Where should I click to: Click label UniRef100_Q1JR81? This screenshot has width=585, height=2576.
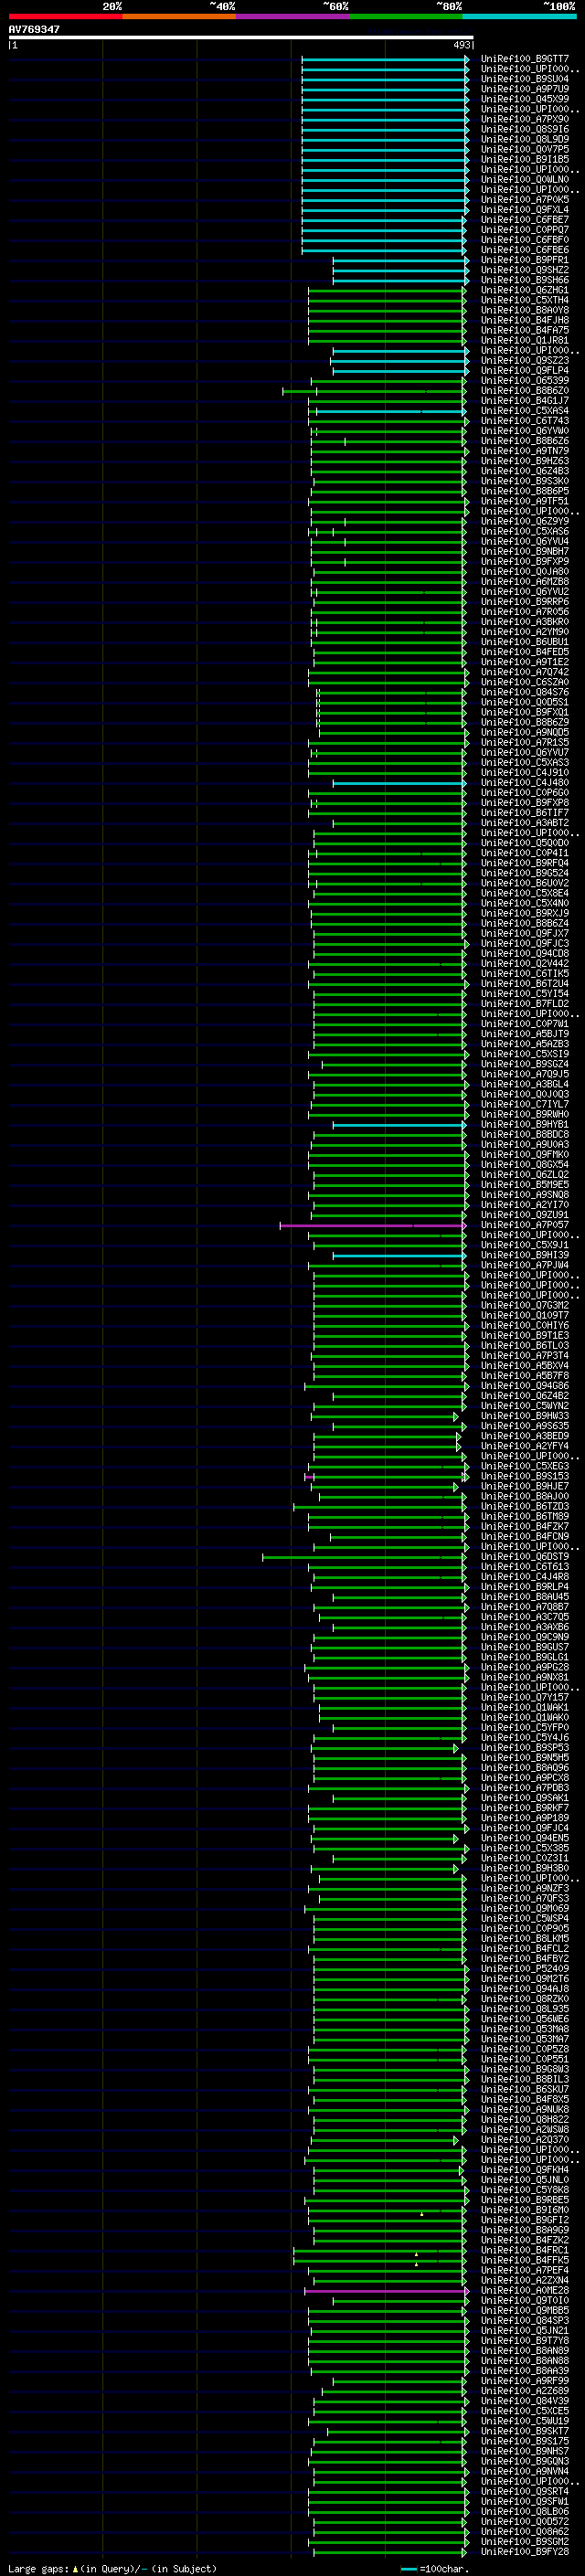524,340
